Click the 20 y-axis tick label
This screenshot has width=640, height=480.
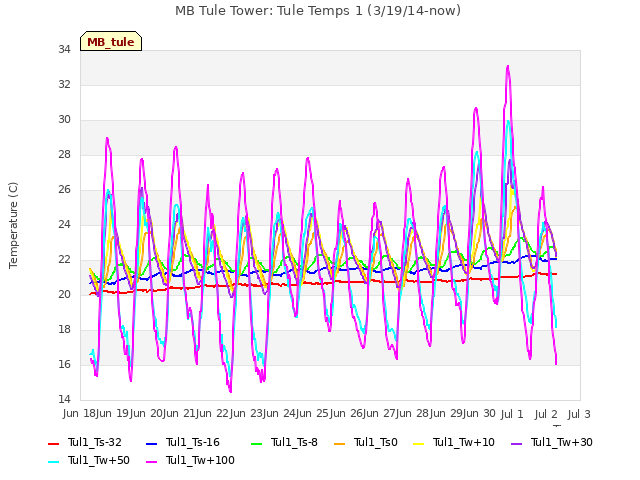tap(64, 295)
